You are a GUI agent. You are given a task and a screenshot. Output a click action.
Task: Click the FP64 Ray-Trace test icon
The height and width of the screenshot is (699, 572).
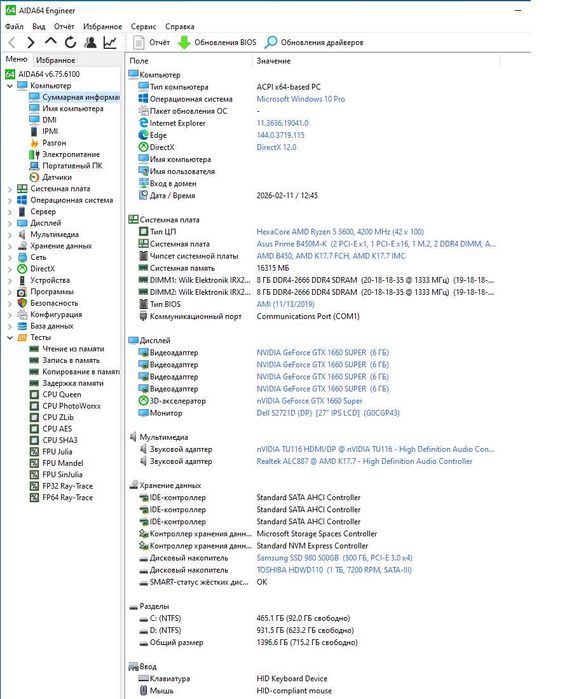point(34,498)
